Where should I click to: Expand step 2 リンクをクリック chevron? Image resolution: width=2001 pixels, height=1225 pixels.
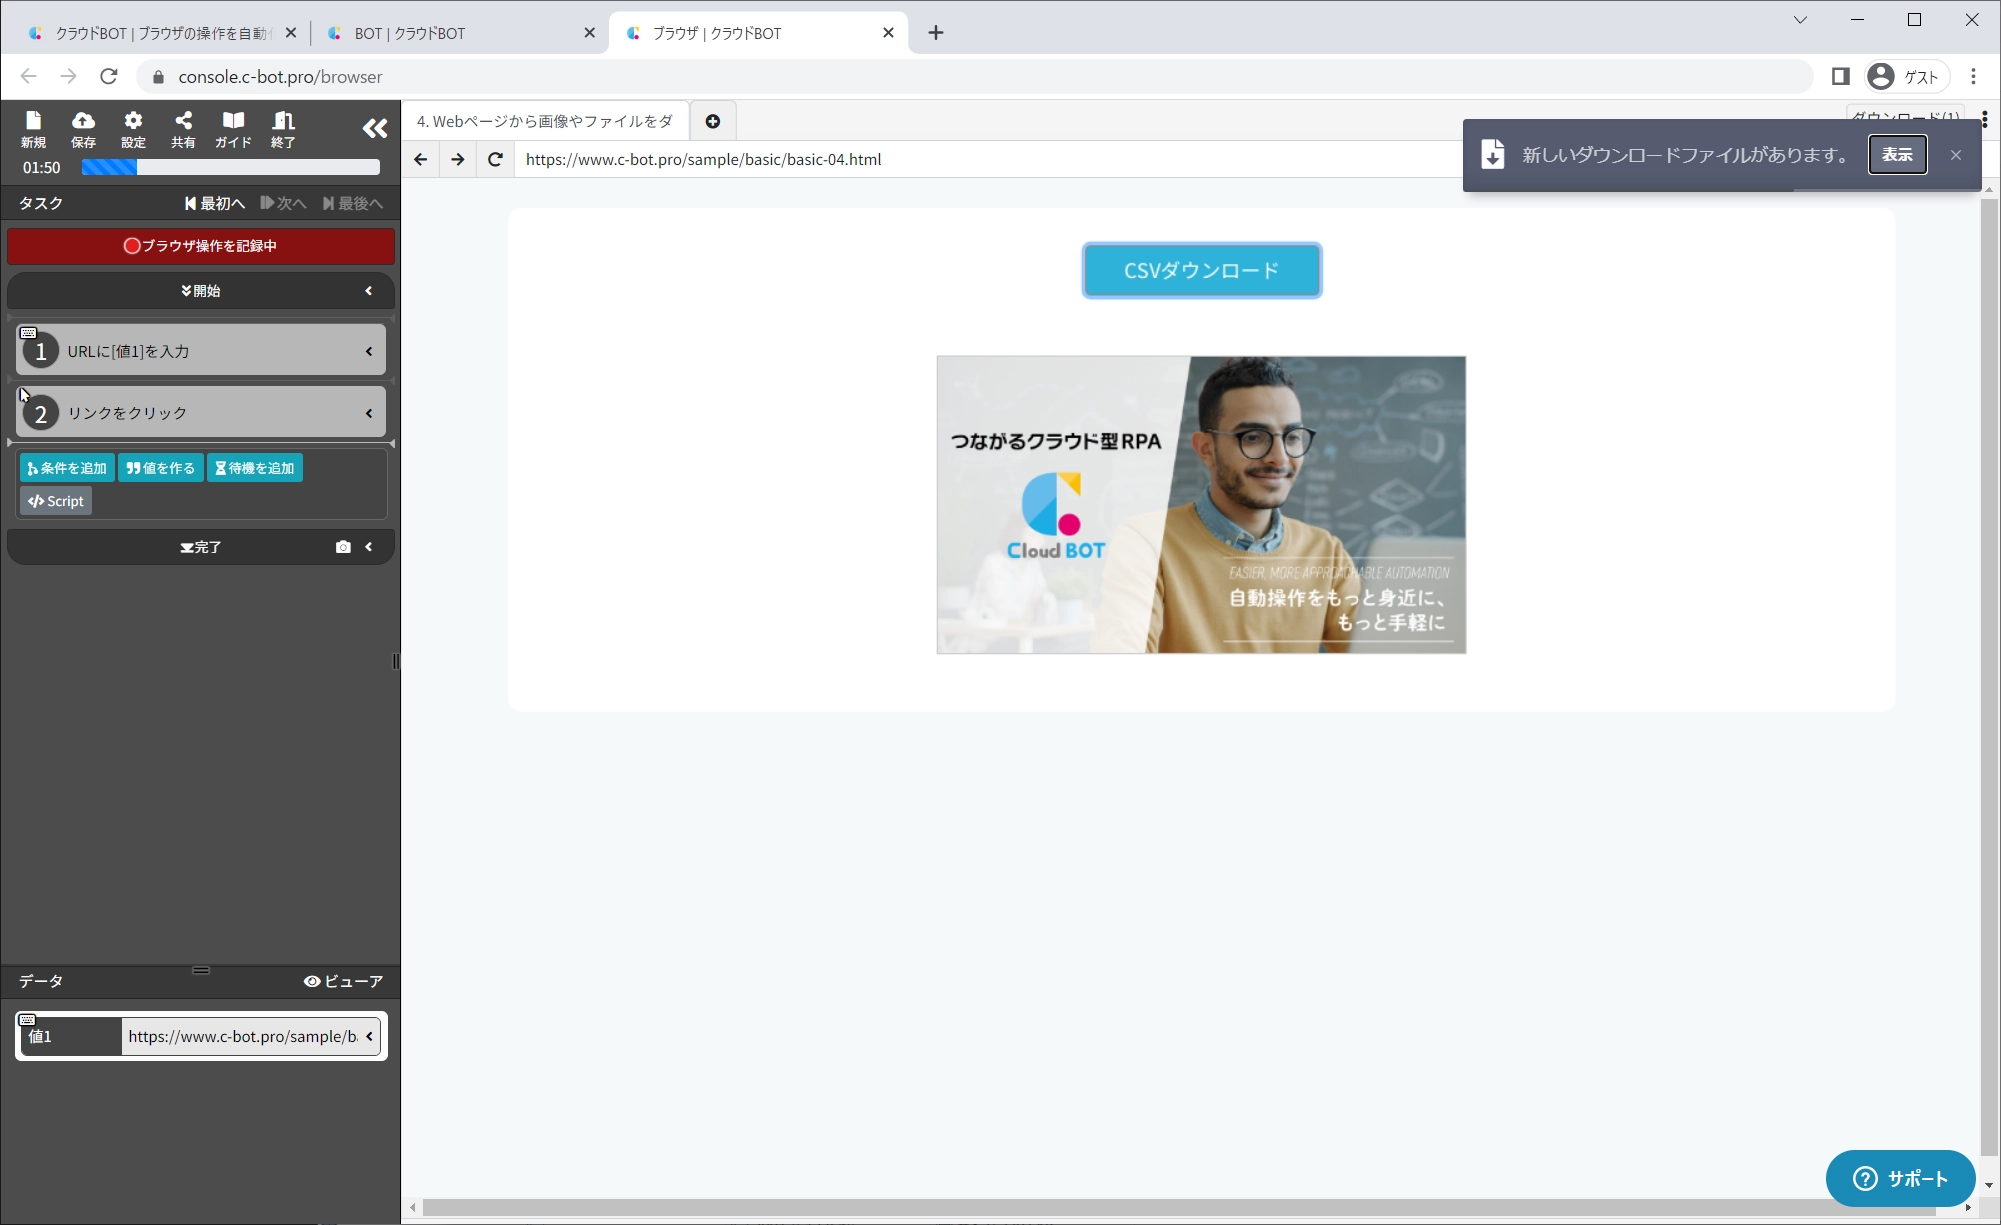click(369, 413)
